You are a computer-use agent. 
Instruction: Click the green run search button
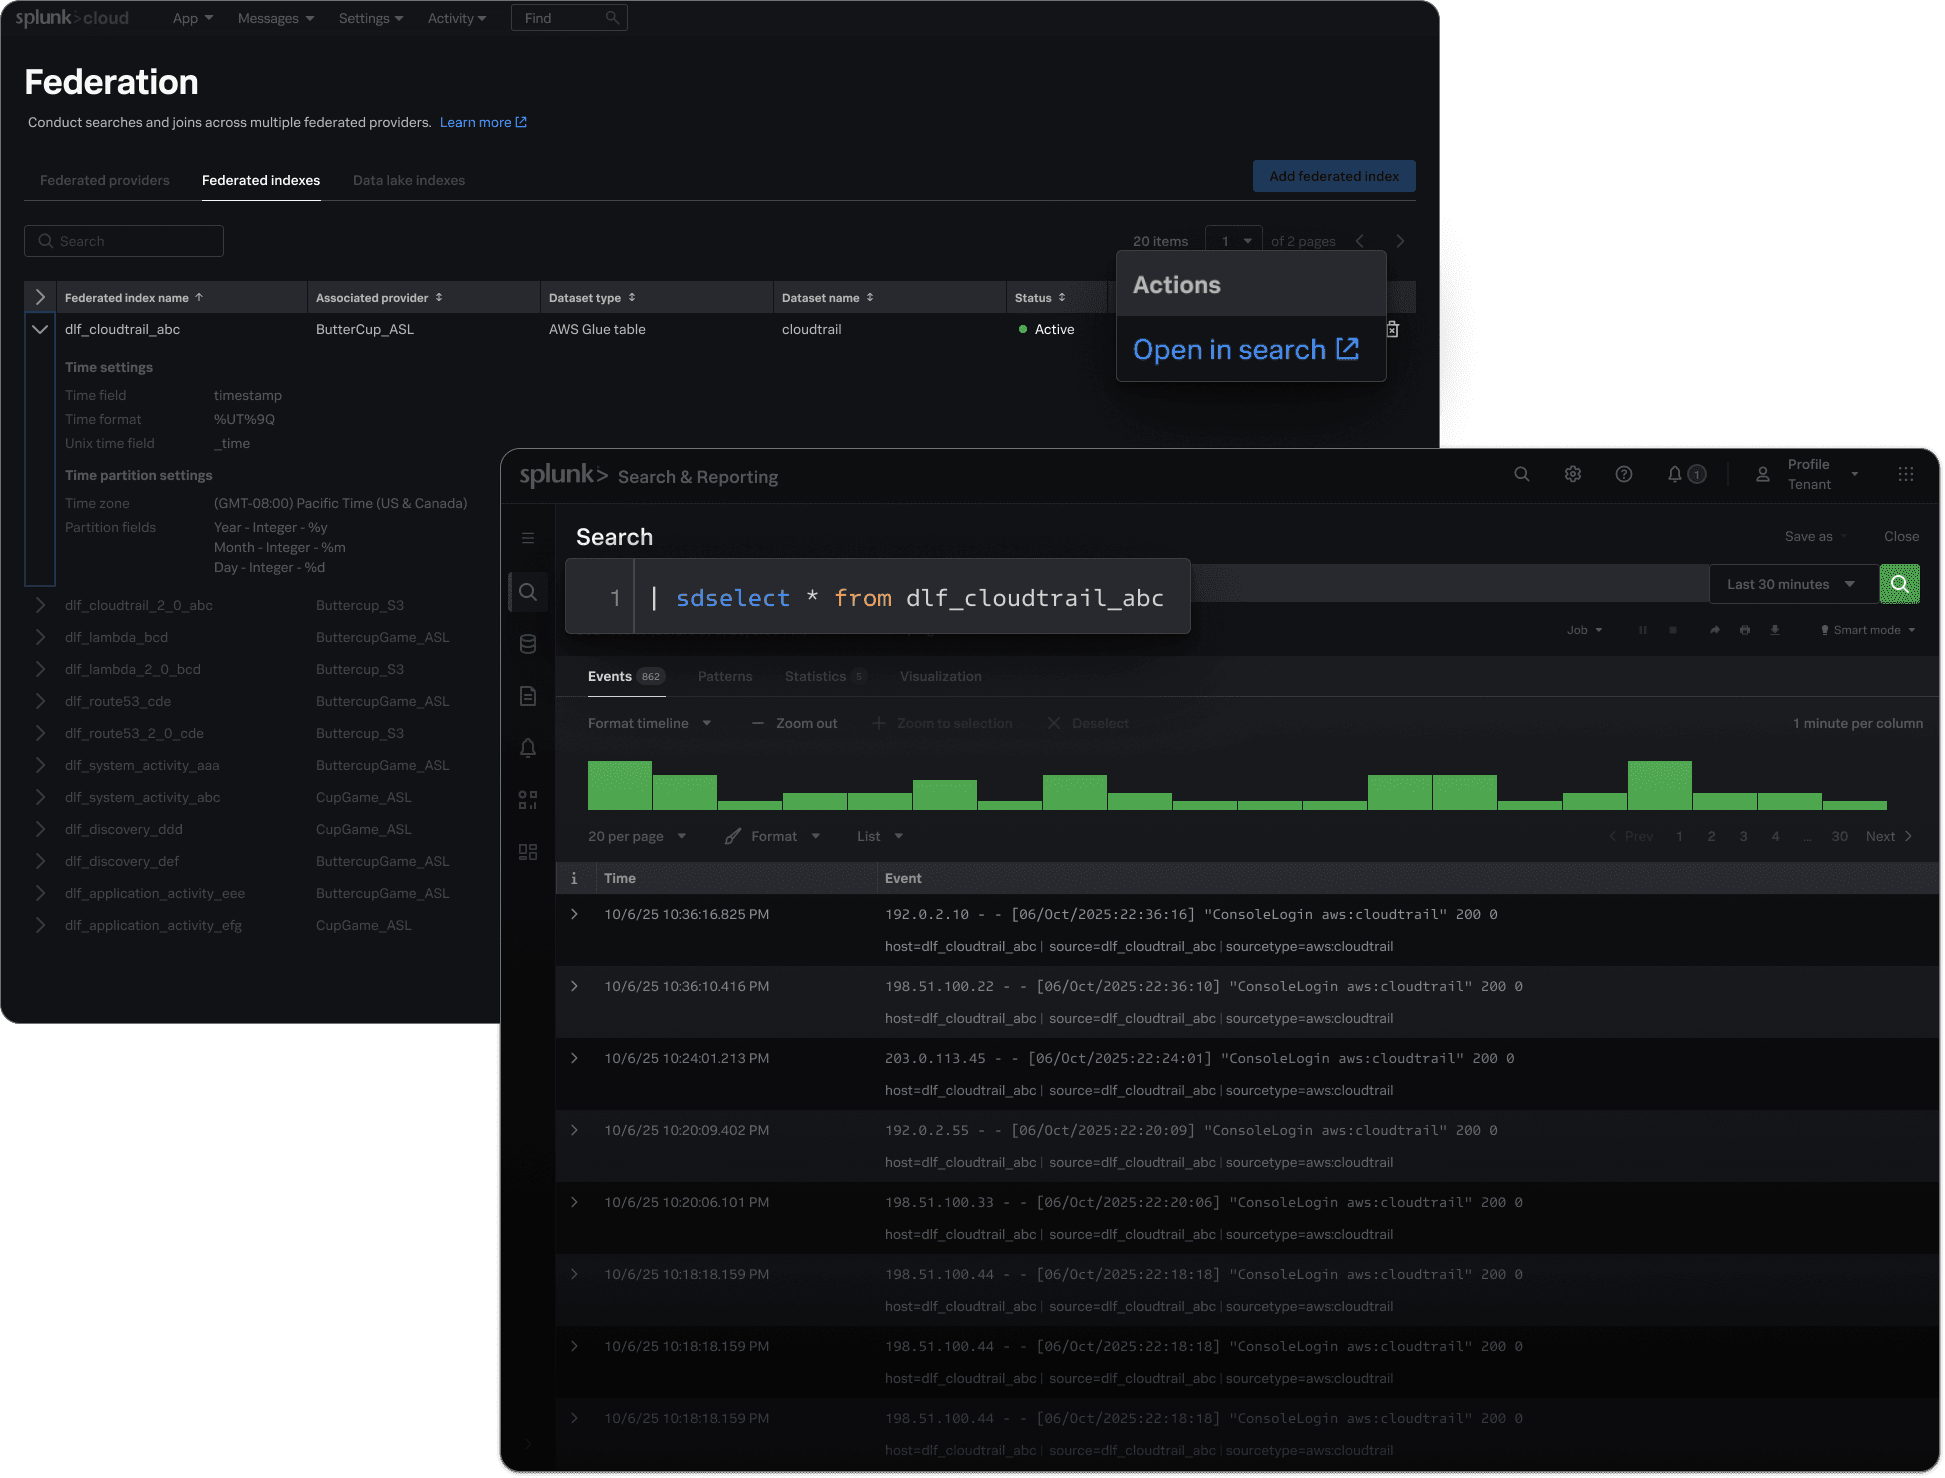click(x=1899, y=584)
